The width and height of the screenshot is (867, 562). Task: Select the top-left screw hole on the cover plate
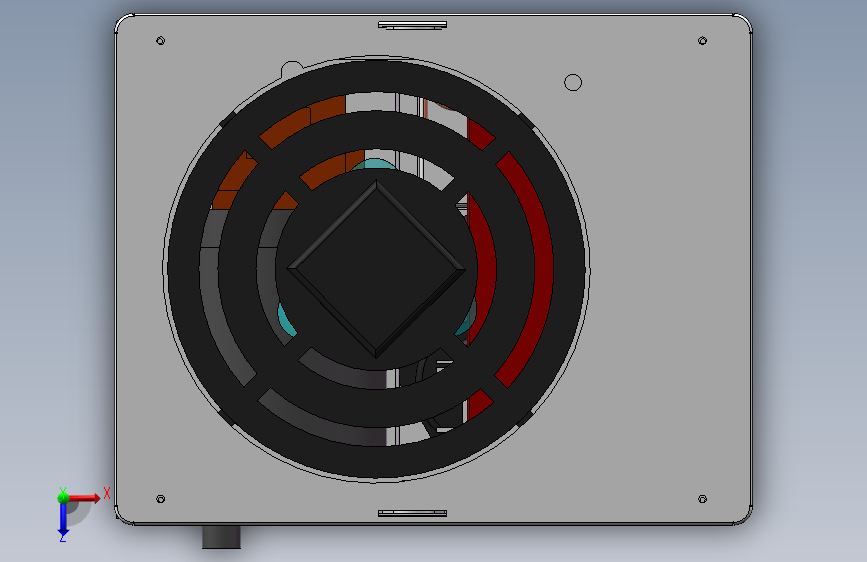click(x=160, y=40)
